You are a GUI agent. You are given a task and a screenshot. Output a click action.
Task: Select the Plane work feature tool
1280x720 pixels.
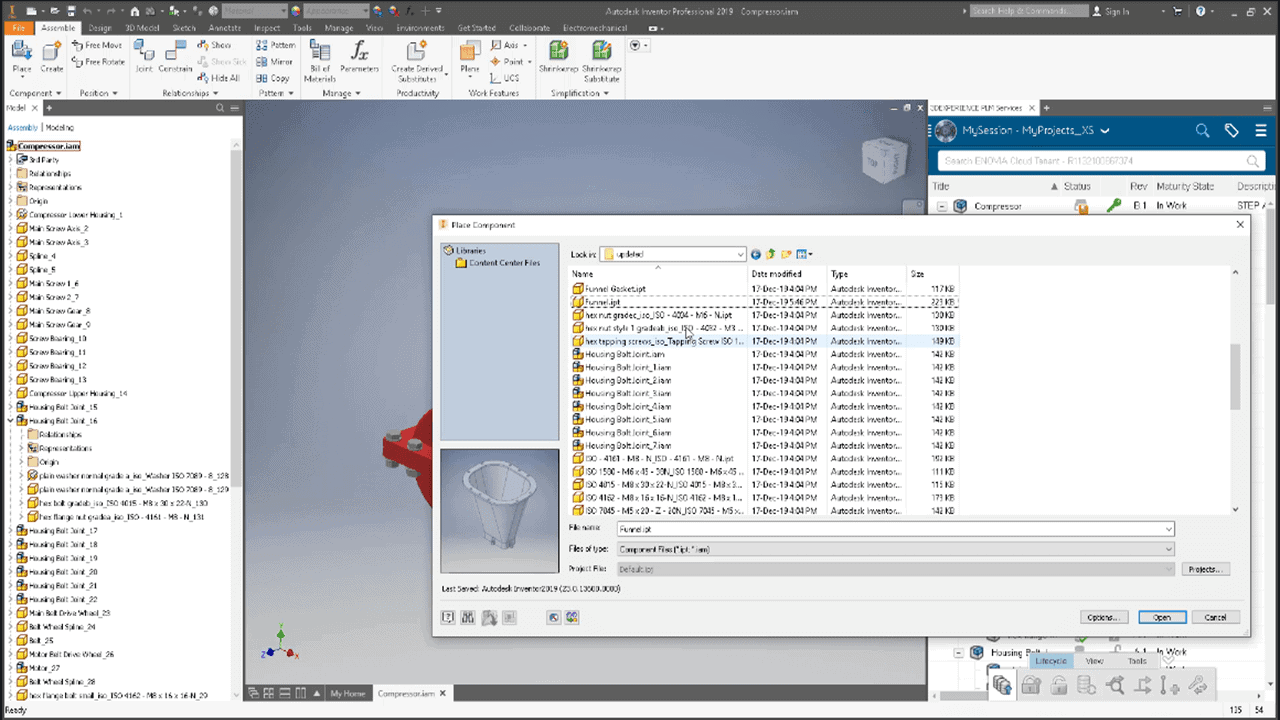point(470,57)
